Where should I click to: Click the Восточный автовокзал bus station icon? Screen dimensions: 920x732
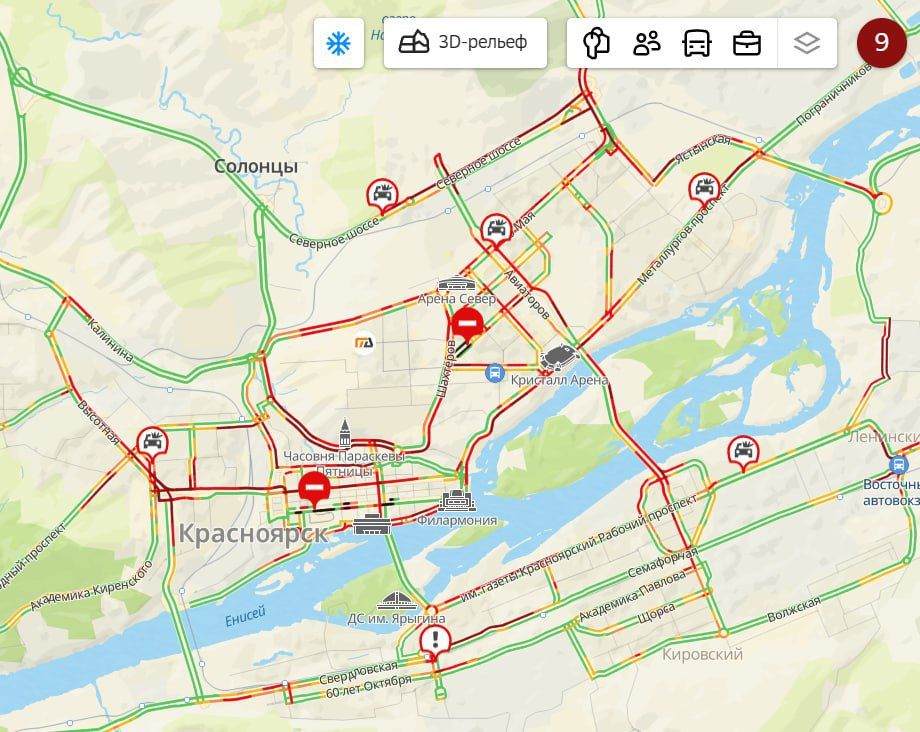tap(898, 465)
